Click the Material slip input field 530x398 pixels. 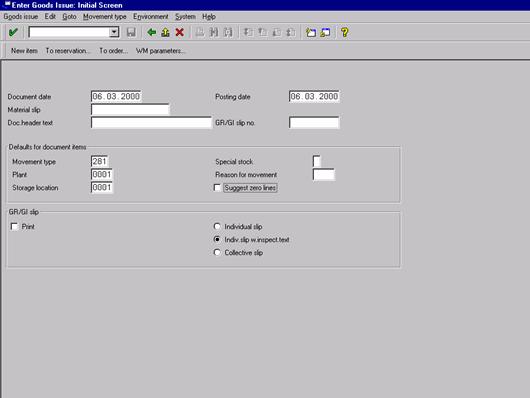[x=130, y=110]
